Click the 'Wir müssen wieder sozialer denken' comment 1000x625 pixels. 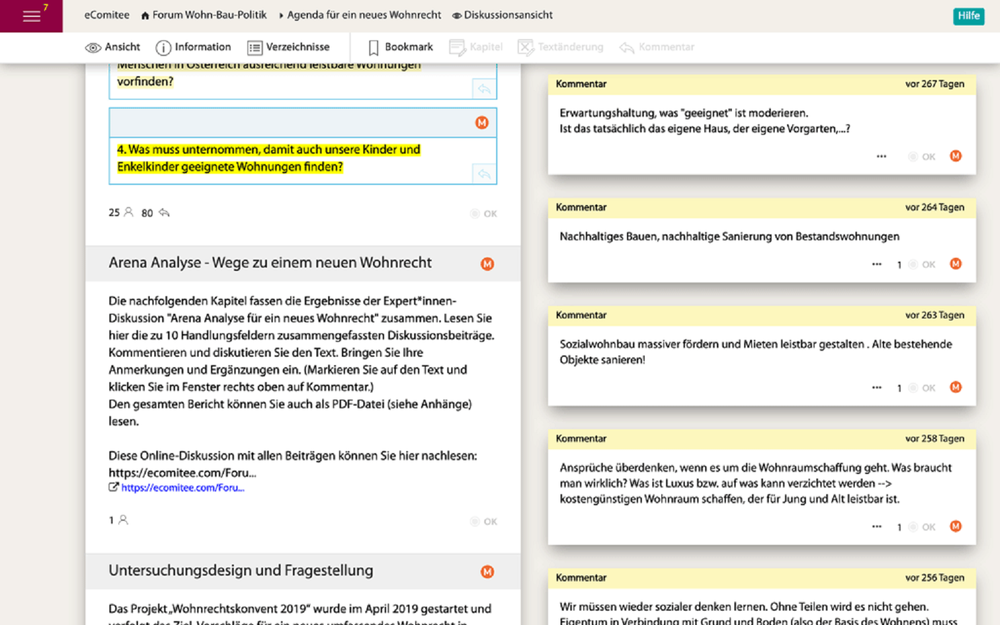(759, 614)
